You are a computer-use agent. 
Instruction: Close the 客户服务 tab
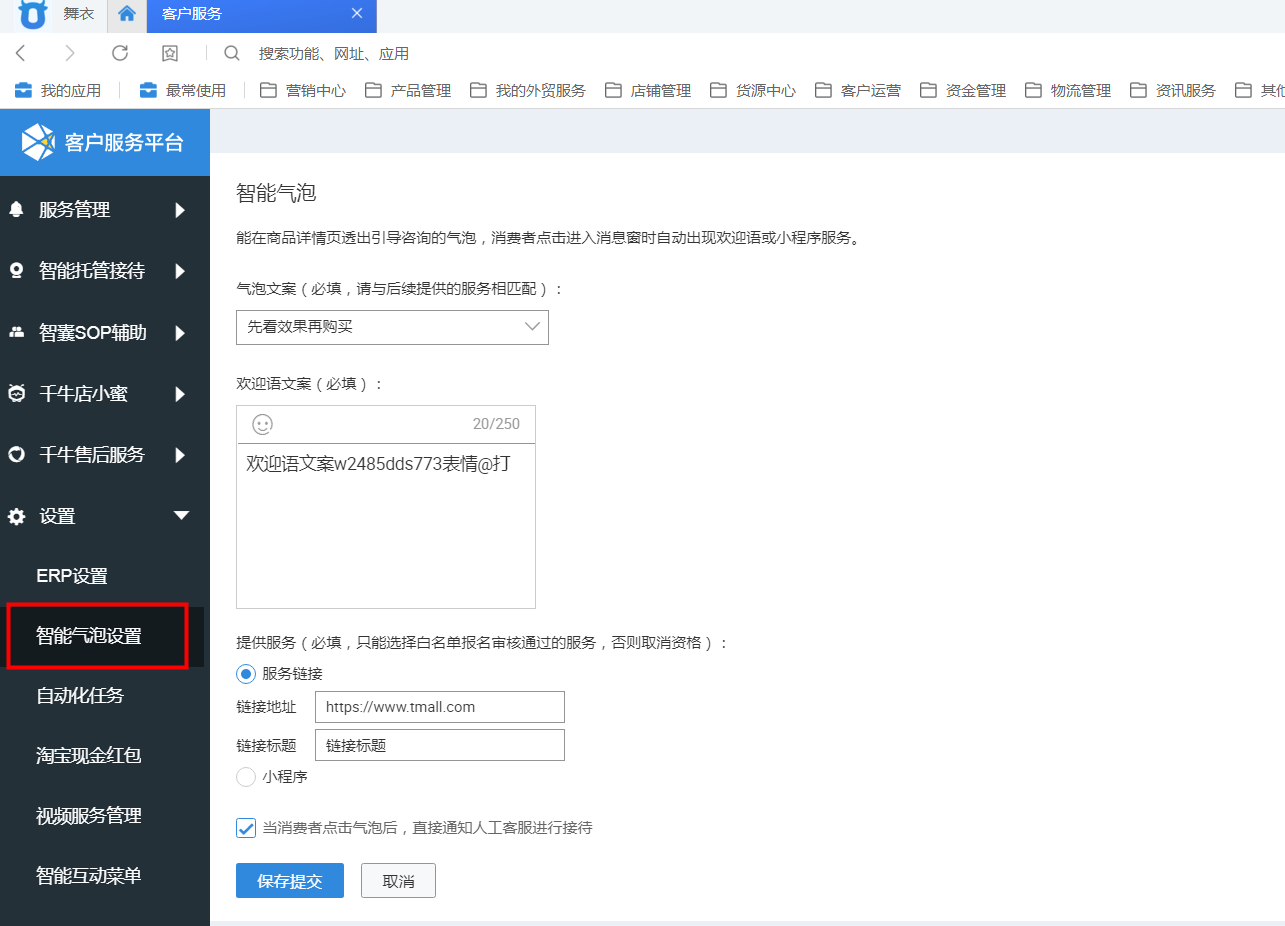pos(357,14)
